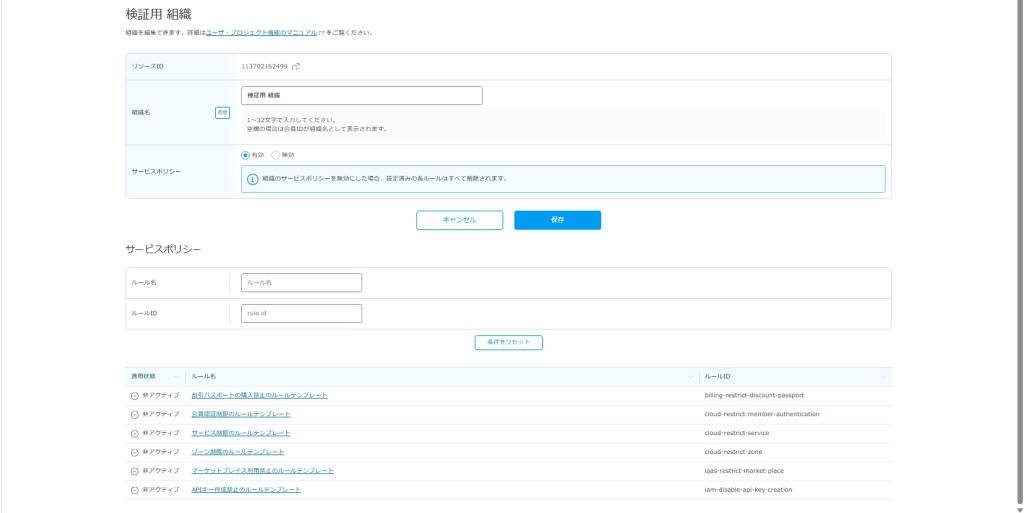
Task: Click the status icon for cloud-restrict-zone row
Action: [x=135, y=452]
